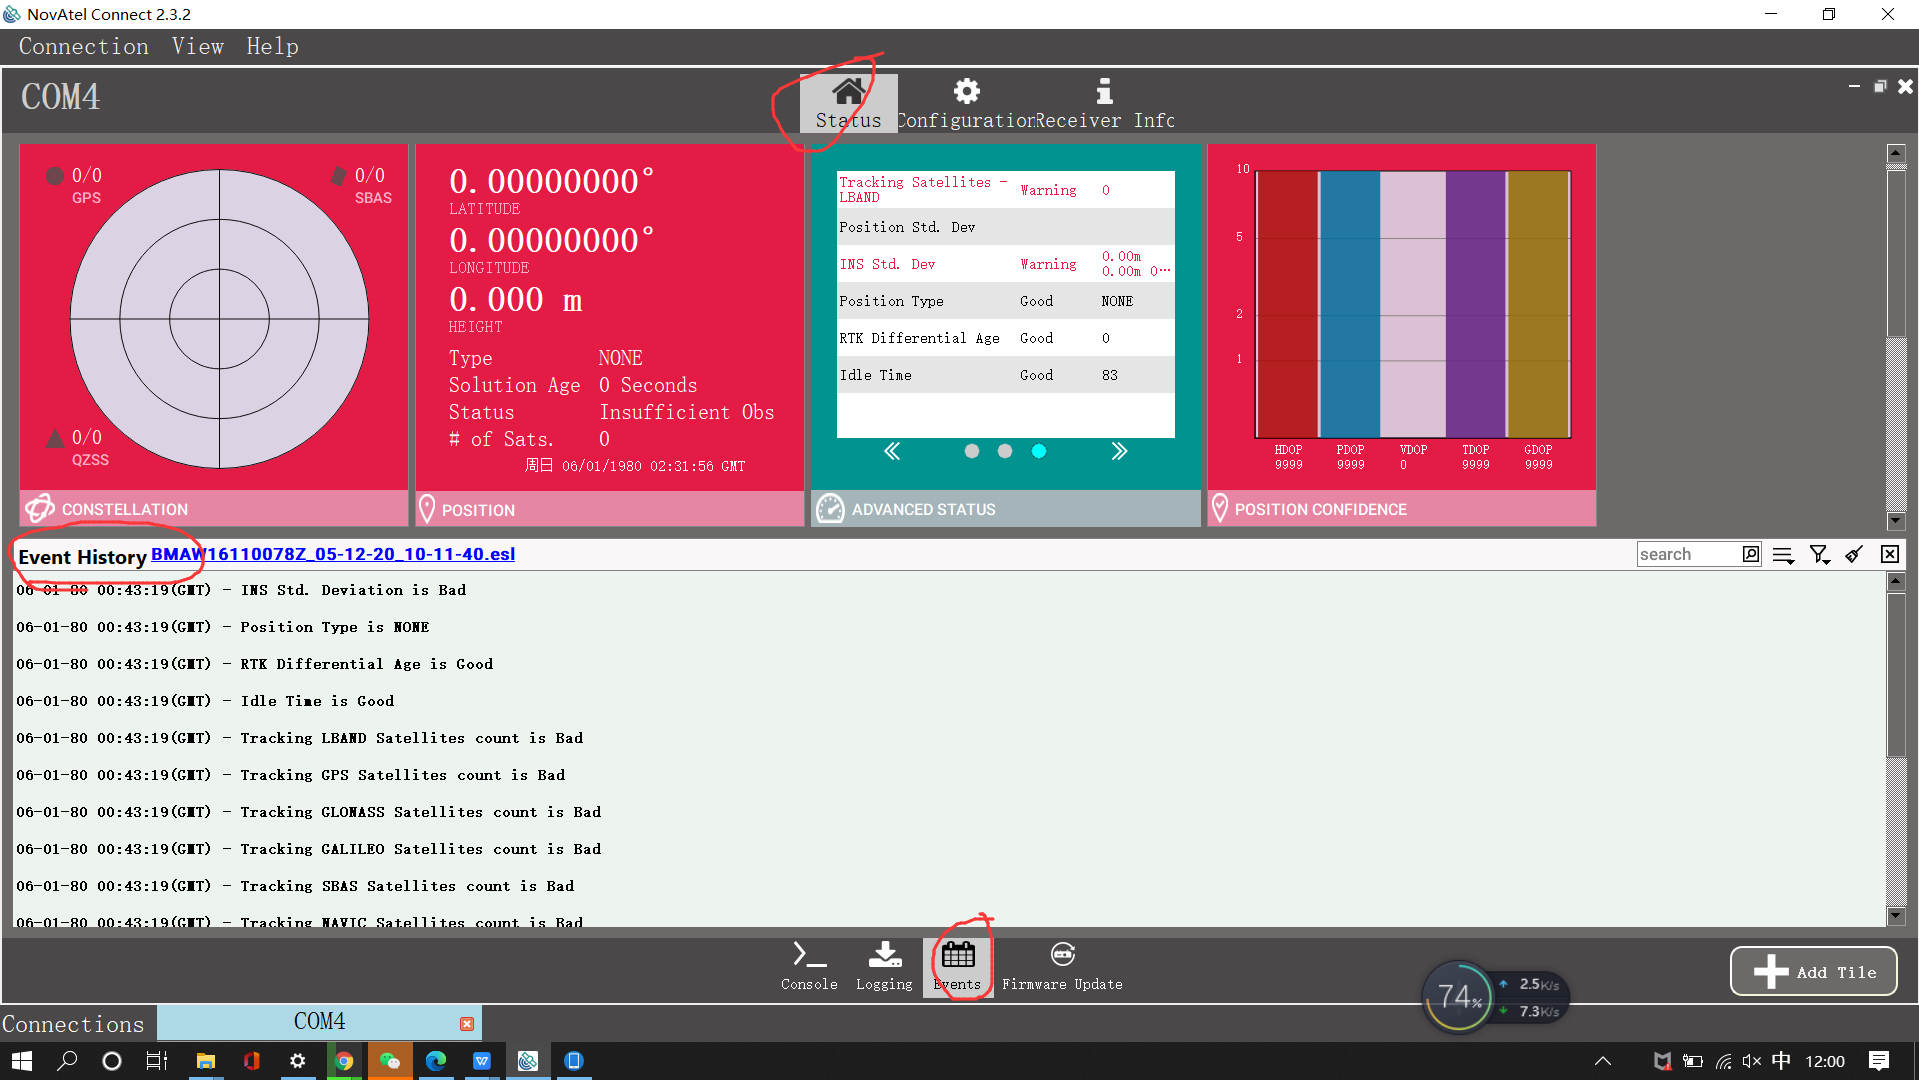Select the first carousel dot in Advanced Status

(971, 451)
